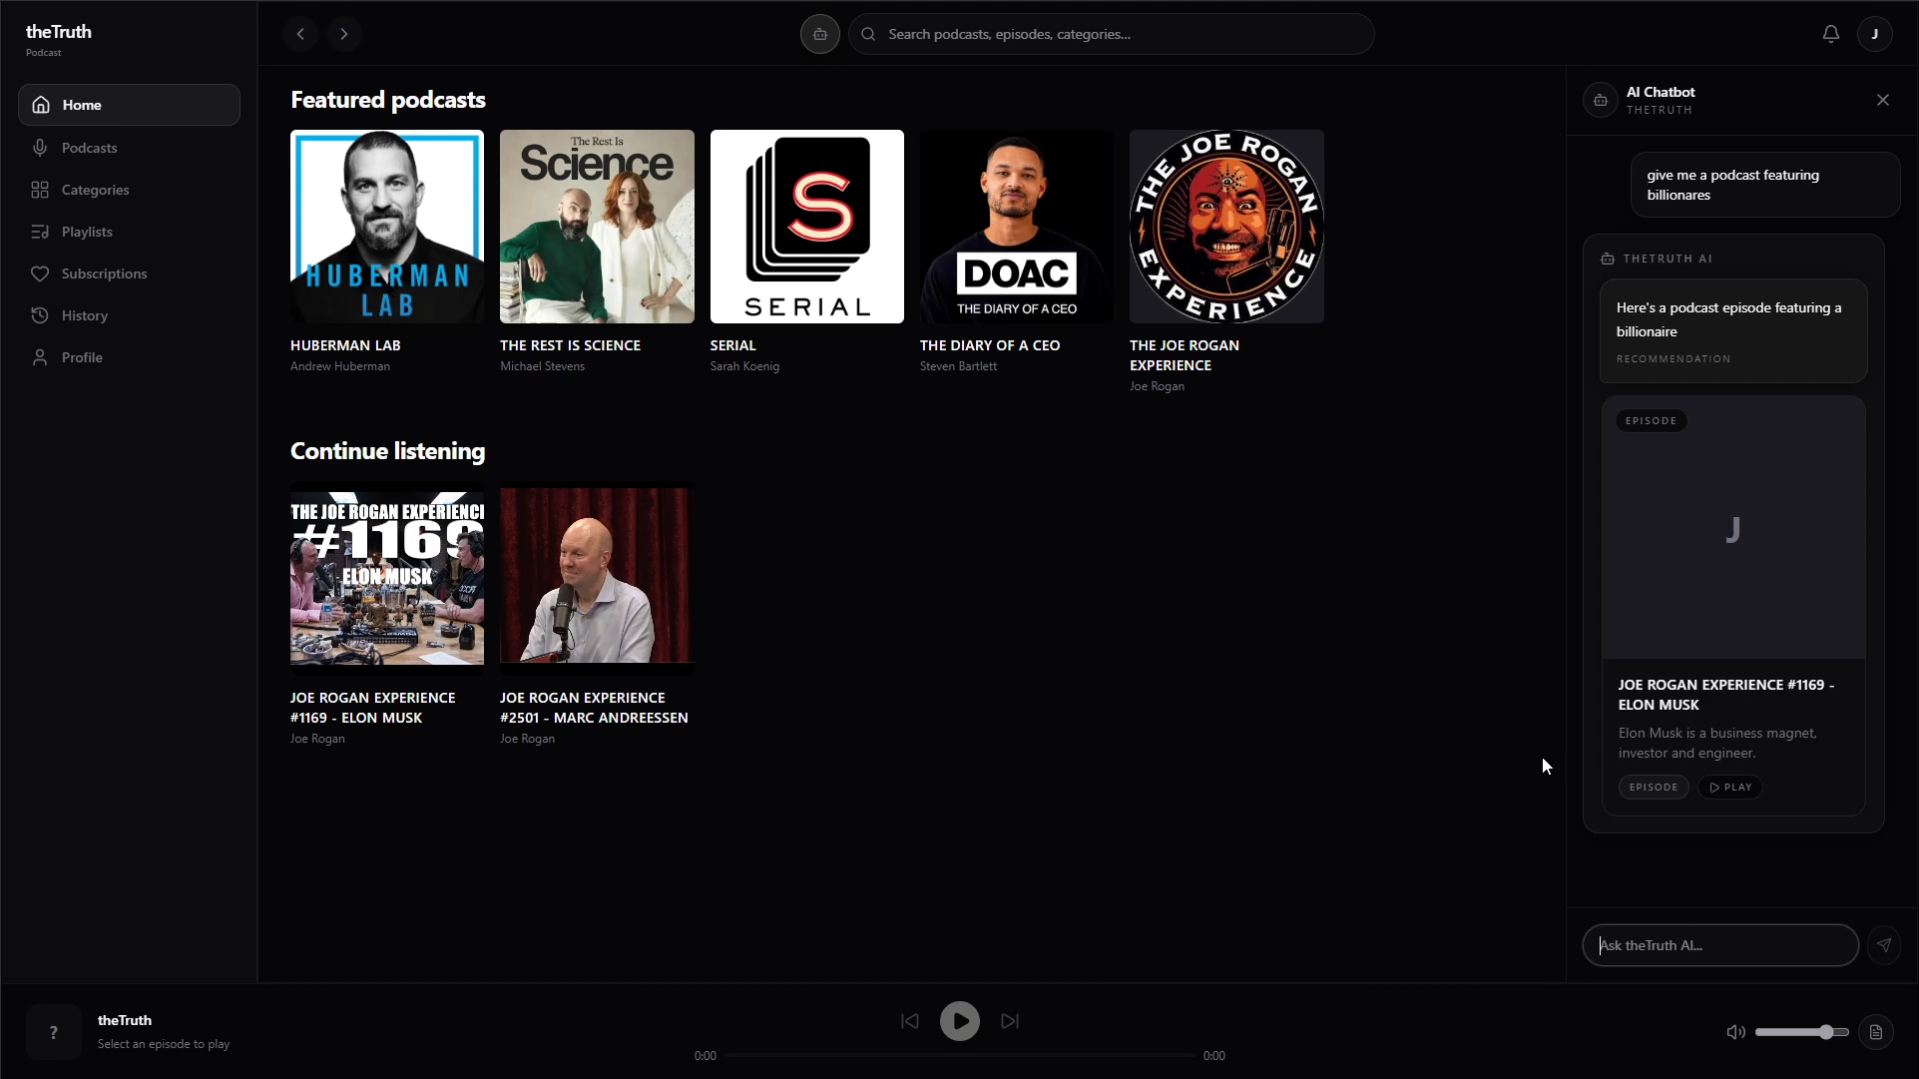The image size is (1919, 1079).
Task: Click the Episode tag button beside Play
Action: tap(1653, 787)
